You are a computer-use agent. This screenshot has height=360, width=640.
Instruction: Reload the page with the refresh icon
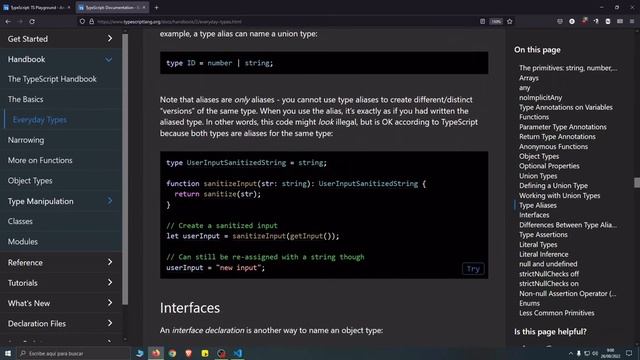32,21
